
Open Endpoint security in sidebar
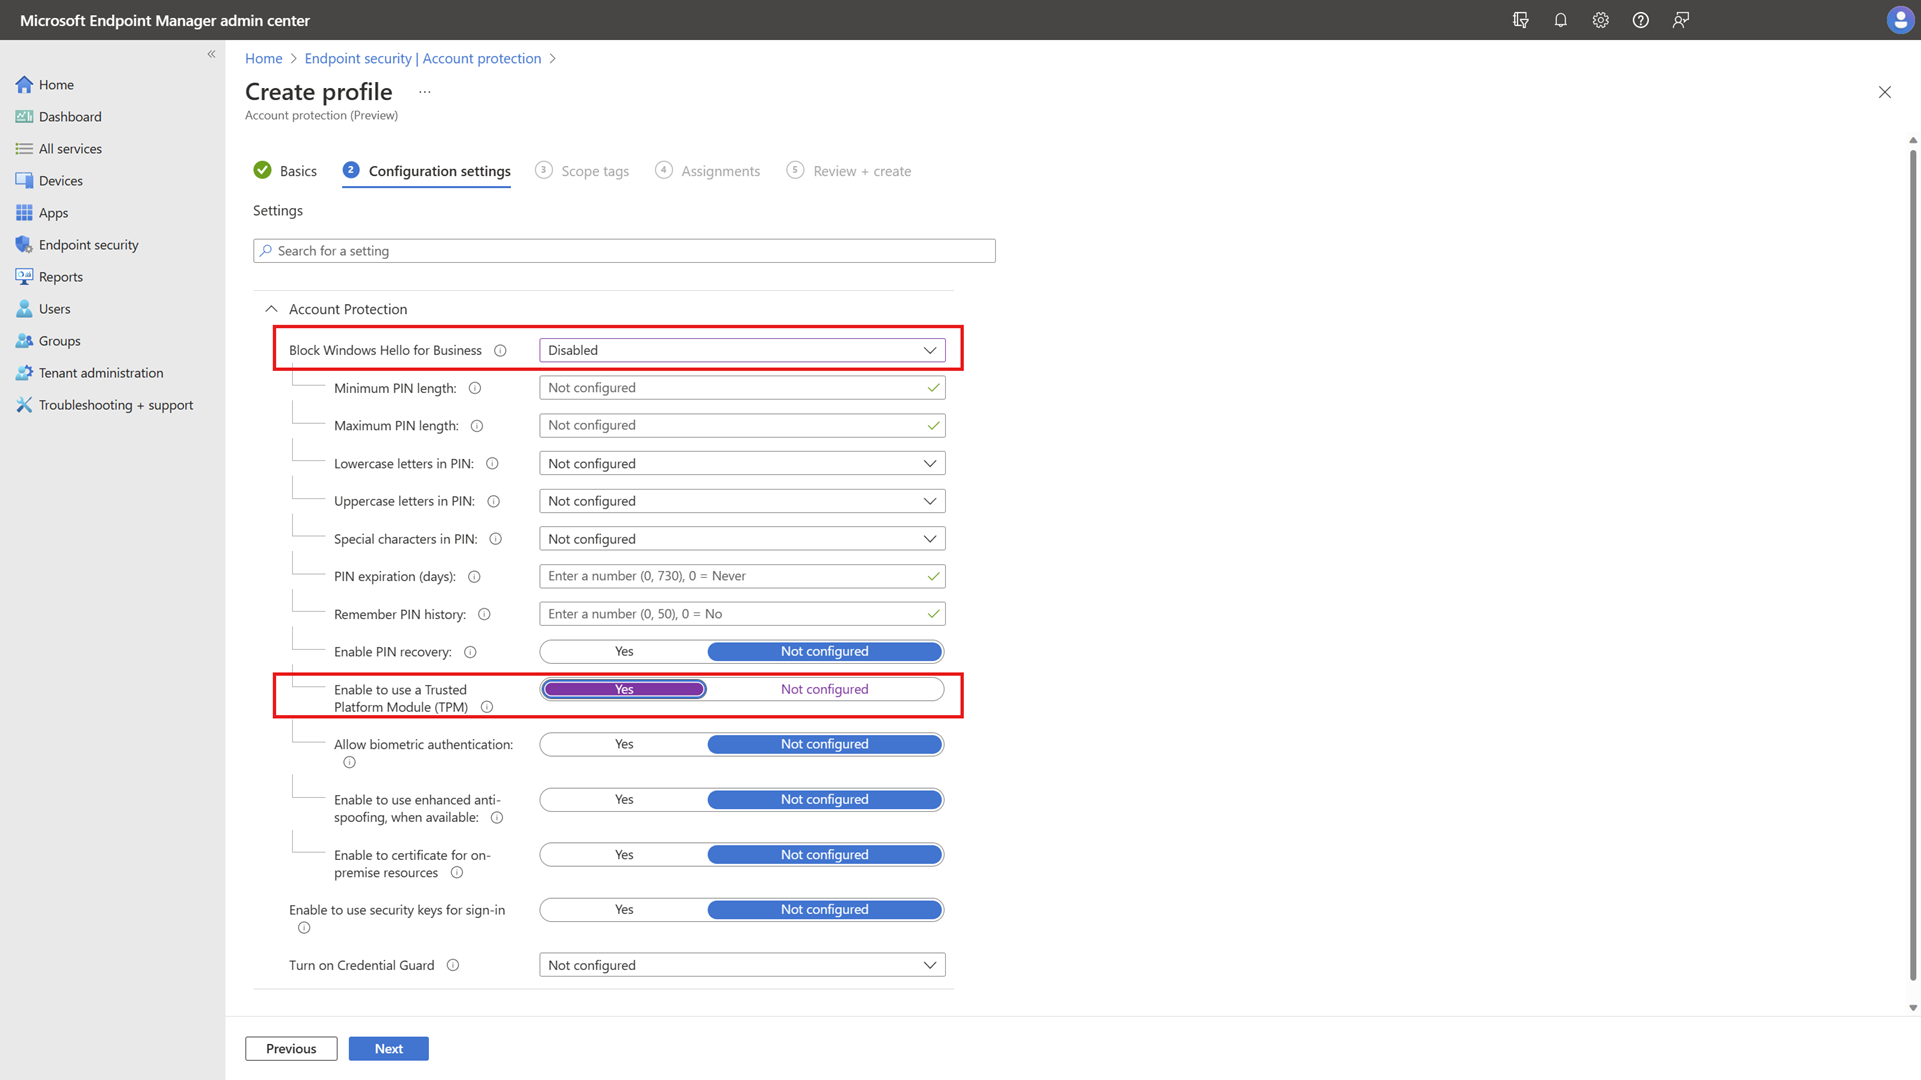[88, 245]
